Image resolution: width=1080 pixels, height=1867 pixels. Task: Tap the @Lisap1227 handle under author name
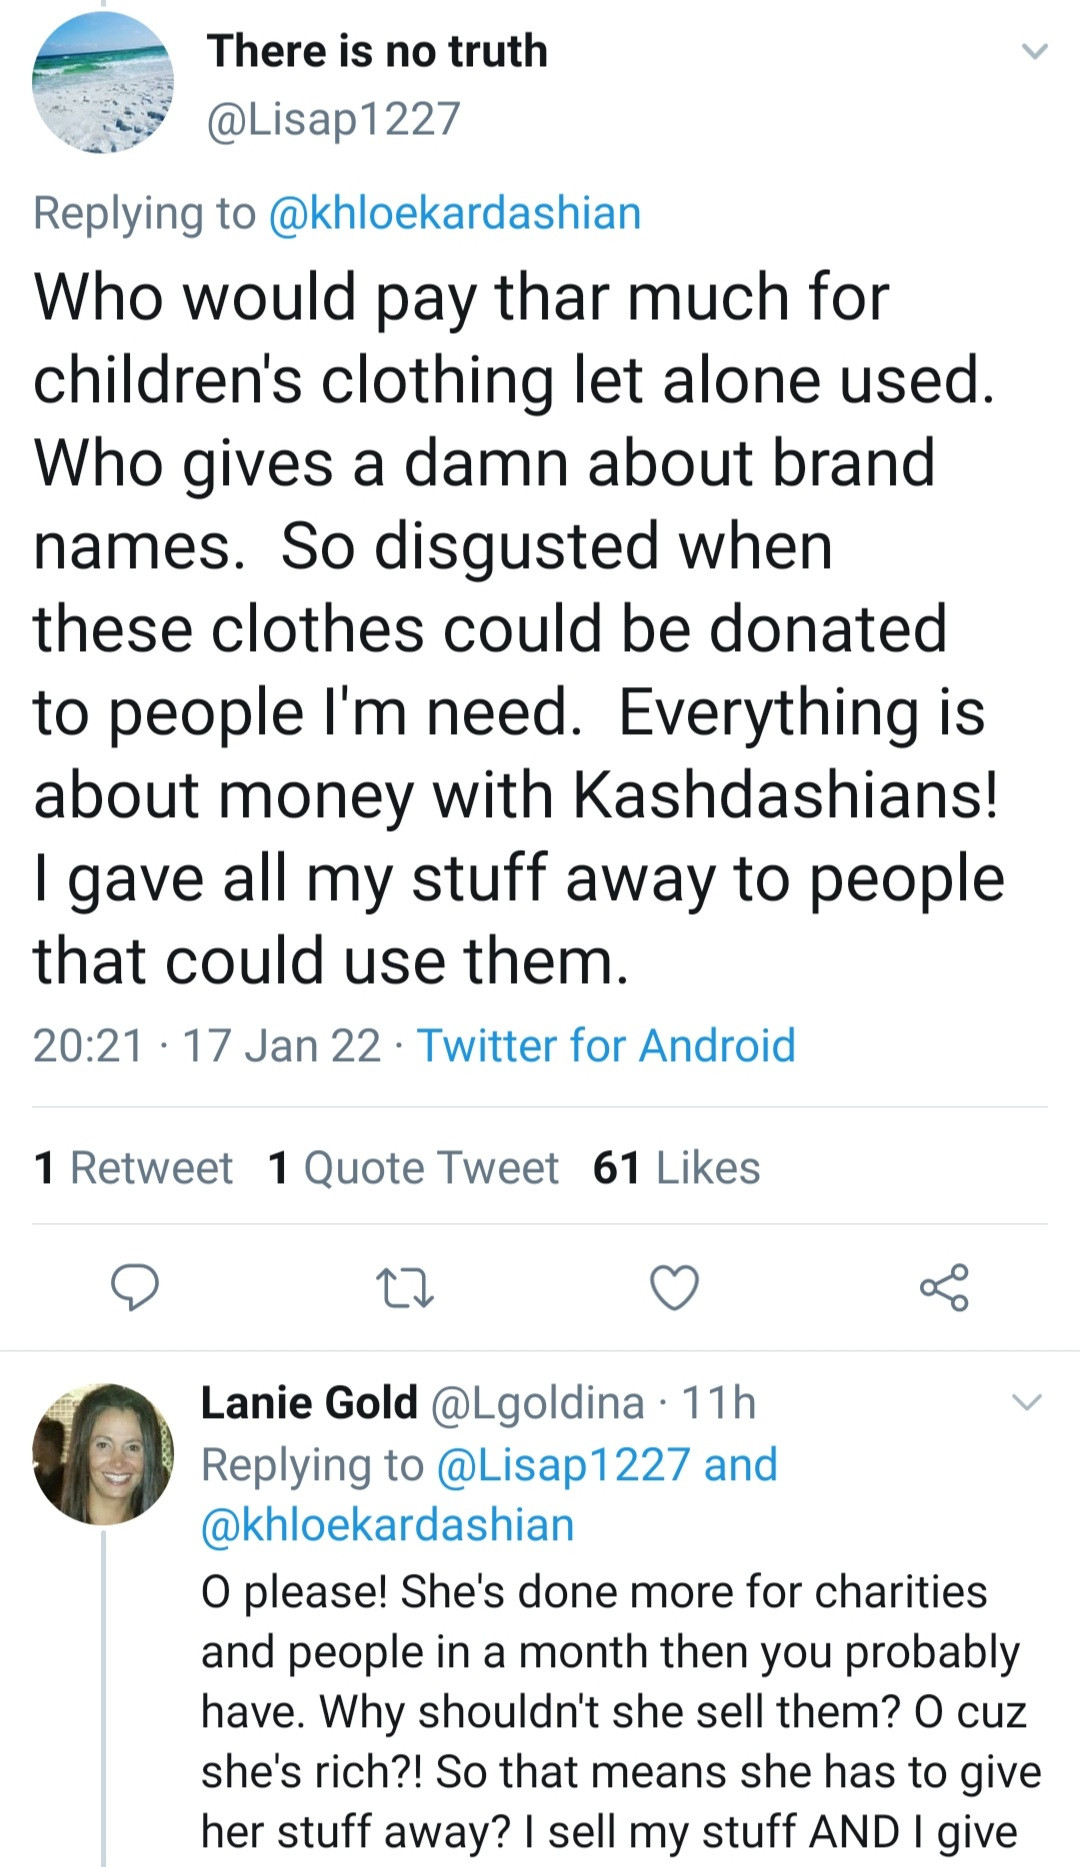333,119
